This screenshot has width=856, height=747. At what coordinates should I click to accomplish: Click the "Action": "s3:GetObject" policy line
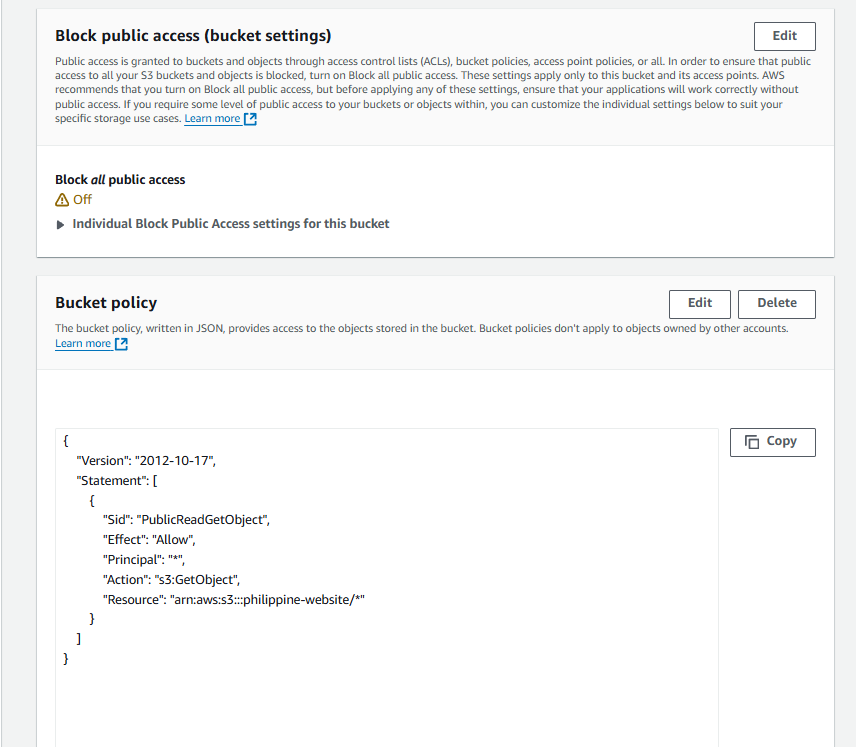click(x=171, y=579)
